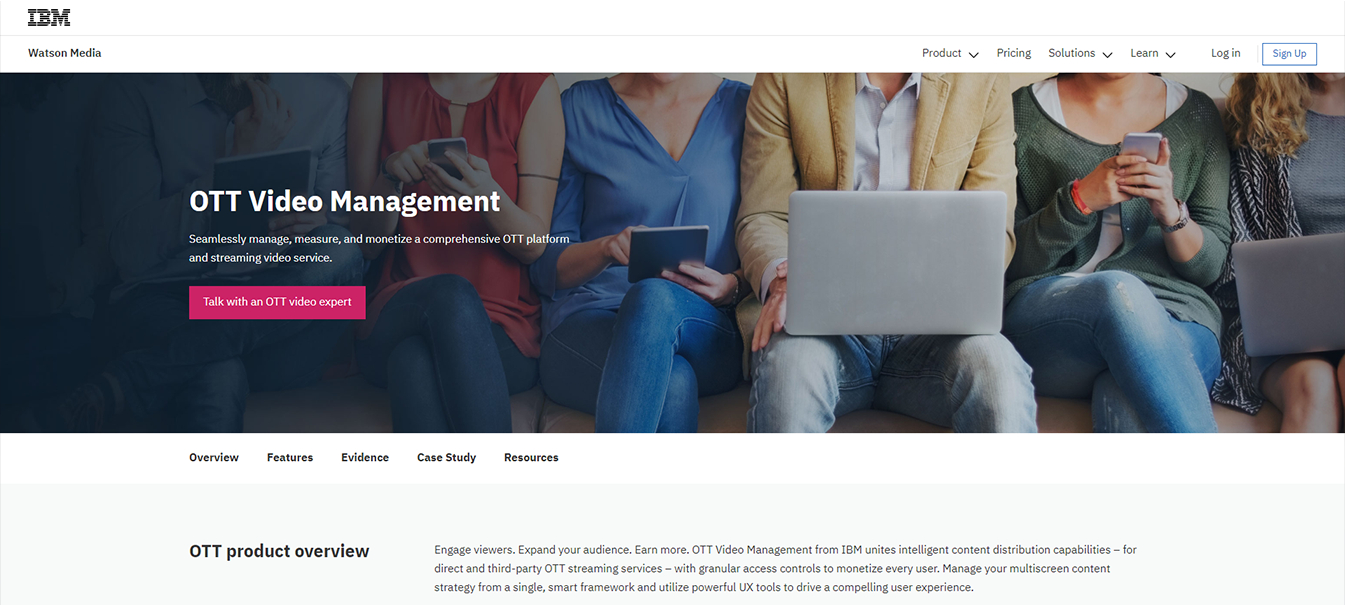1345x605 pixels.
Task: Open the Watson Media home link
Action: coord(65,53)
